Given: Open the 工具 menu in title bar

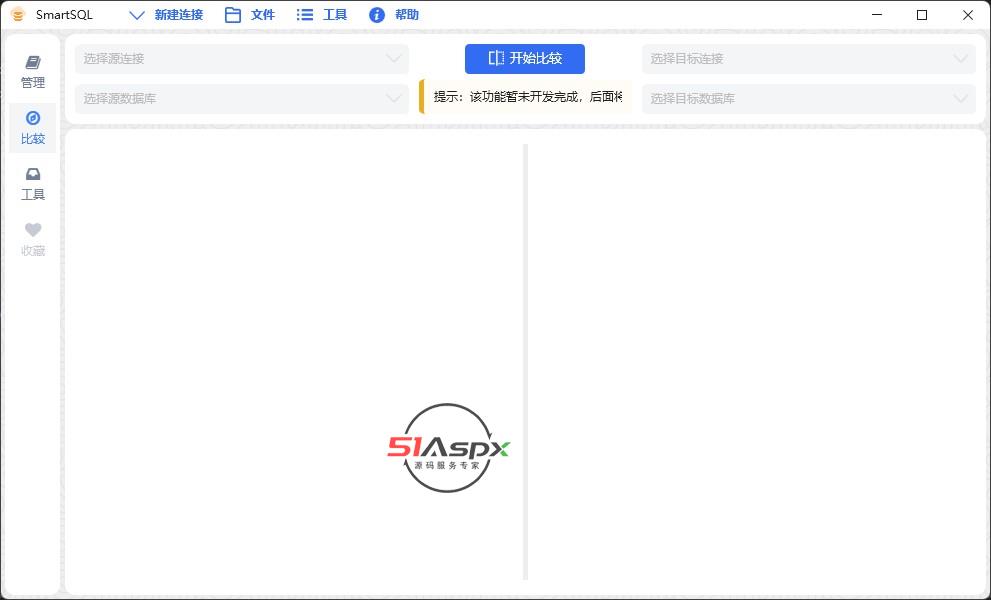Looking at the screenshot, I should pyautogui.click(x=322, y=15).
